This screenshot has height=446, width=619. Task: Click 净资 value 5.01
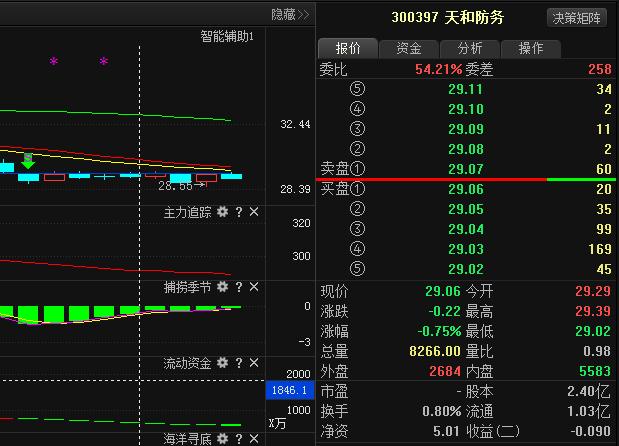click(x=447, y=431)
